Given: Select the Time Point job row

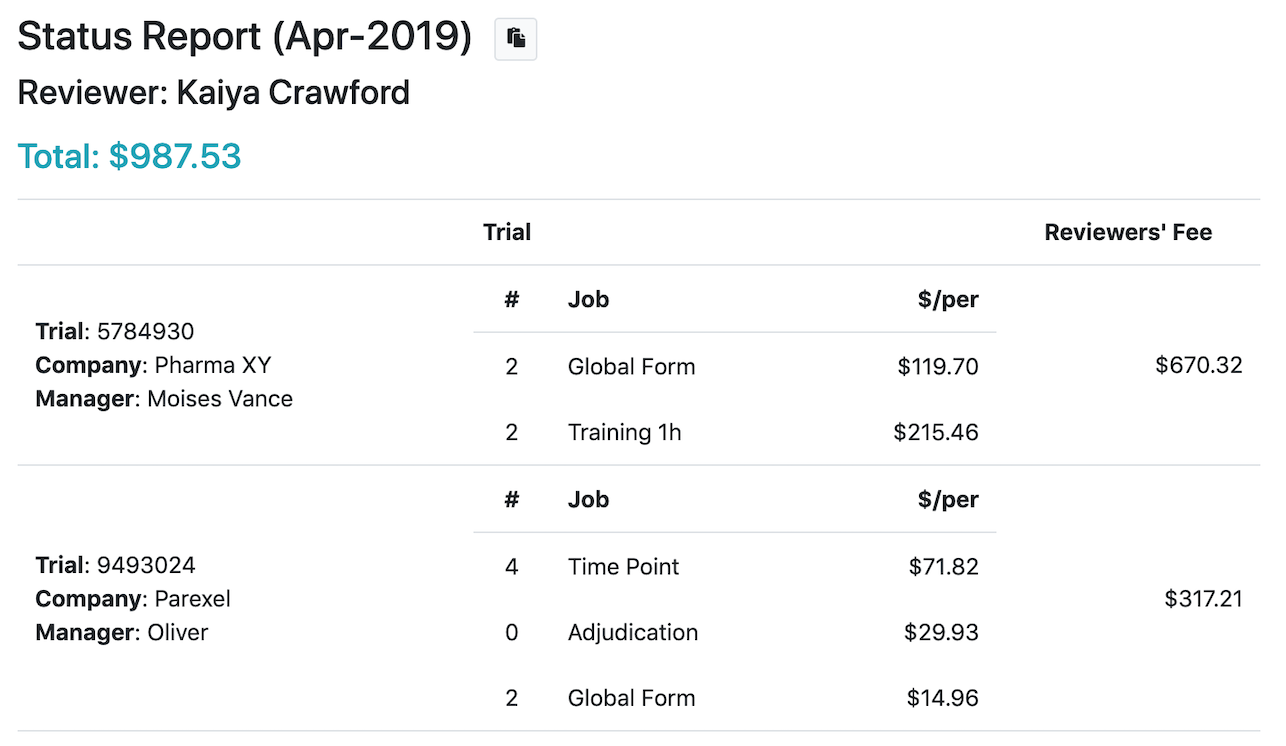Looking at the screenshot, I should click(735, 566).
